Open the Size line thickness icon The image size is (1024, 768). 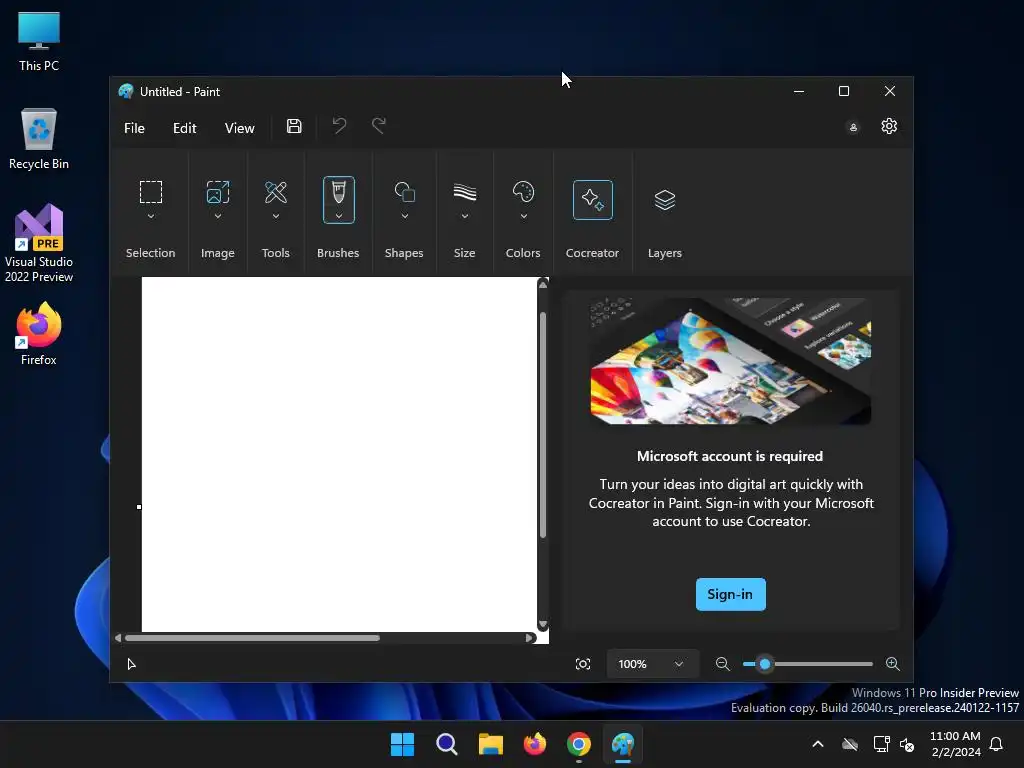pos(464,192)
